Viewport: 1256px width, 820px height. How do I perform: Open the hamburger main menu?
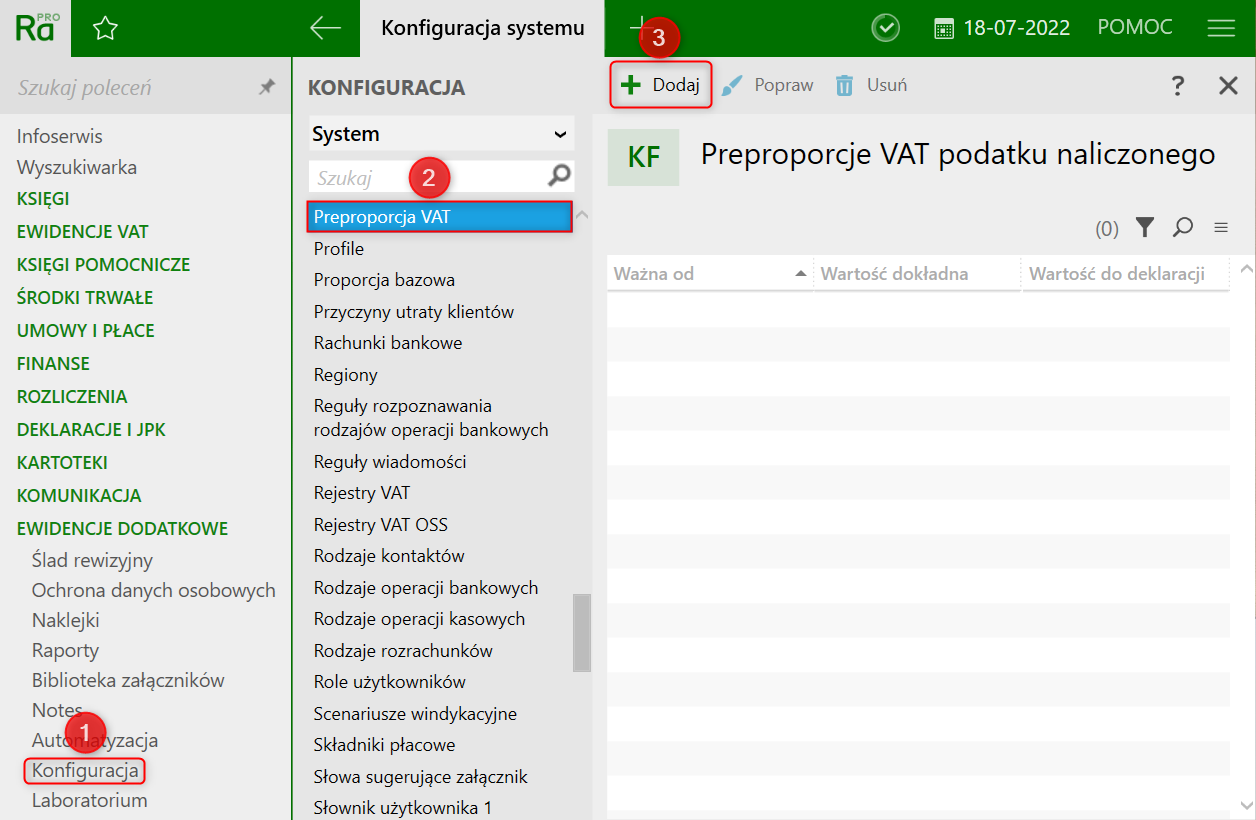click(x=1221, y=28)
